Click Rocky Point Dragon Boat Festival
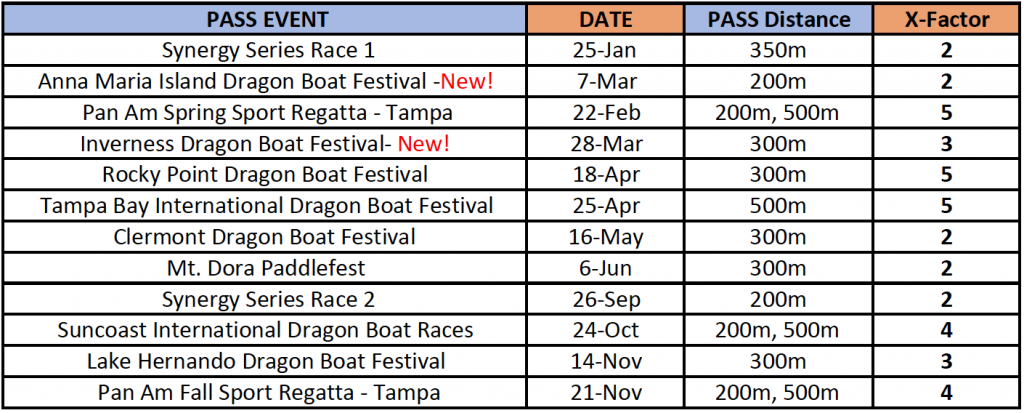 [266, 174]
